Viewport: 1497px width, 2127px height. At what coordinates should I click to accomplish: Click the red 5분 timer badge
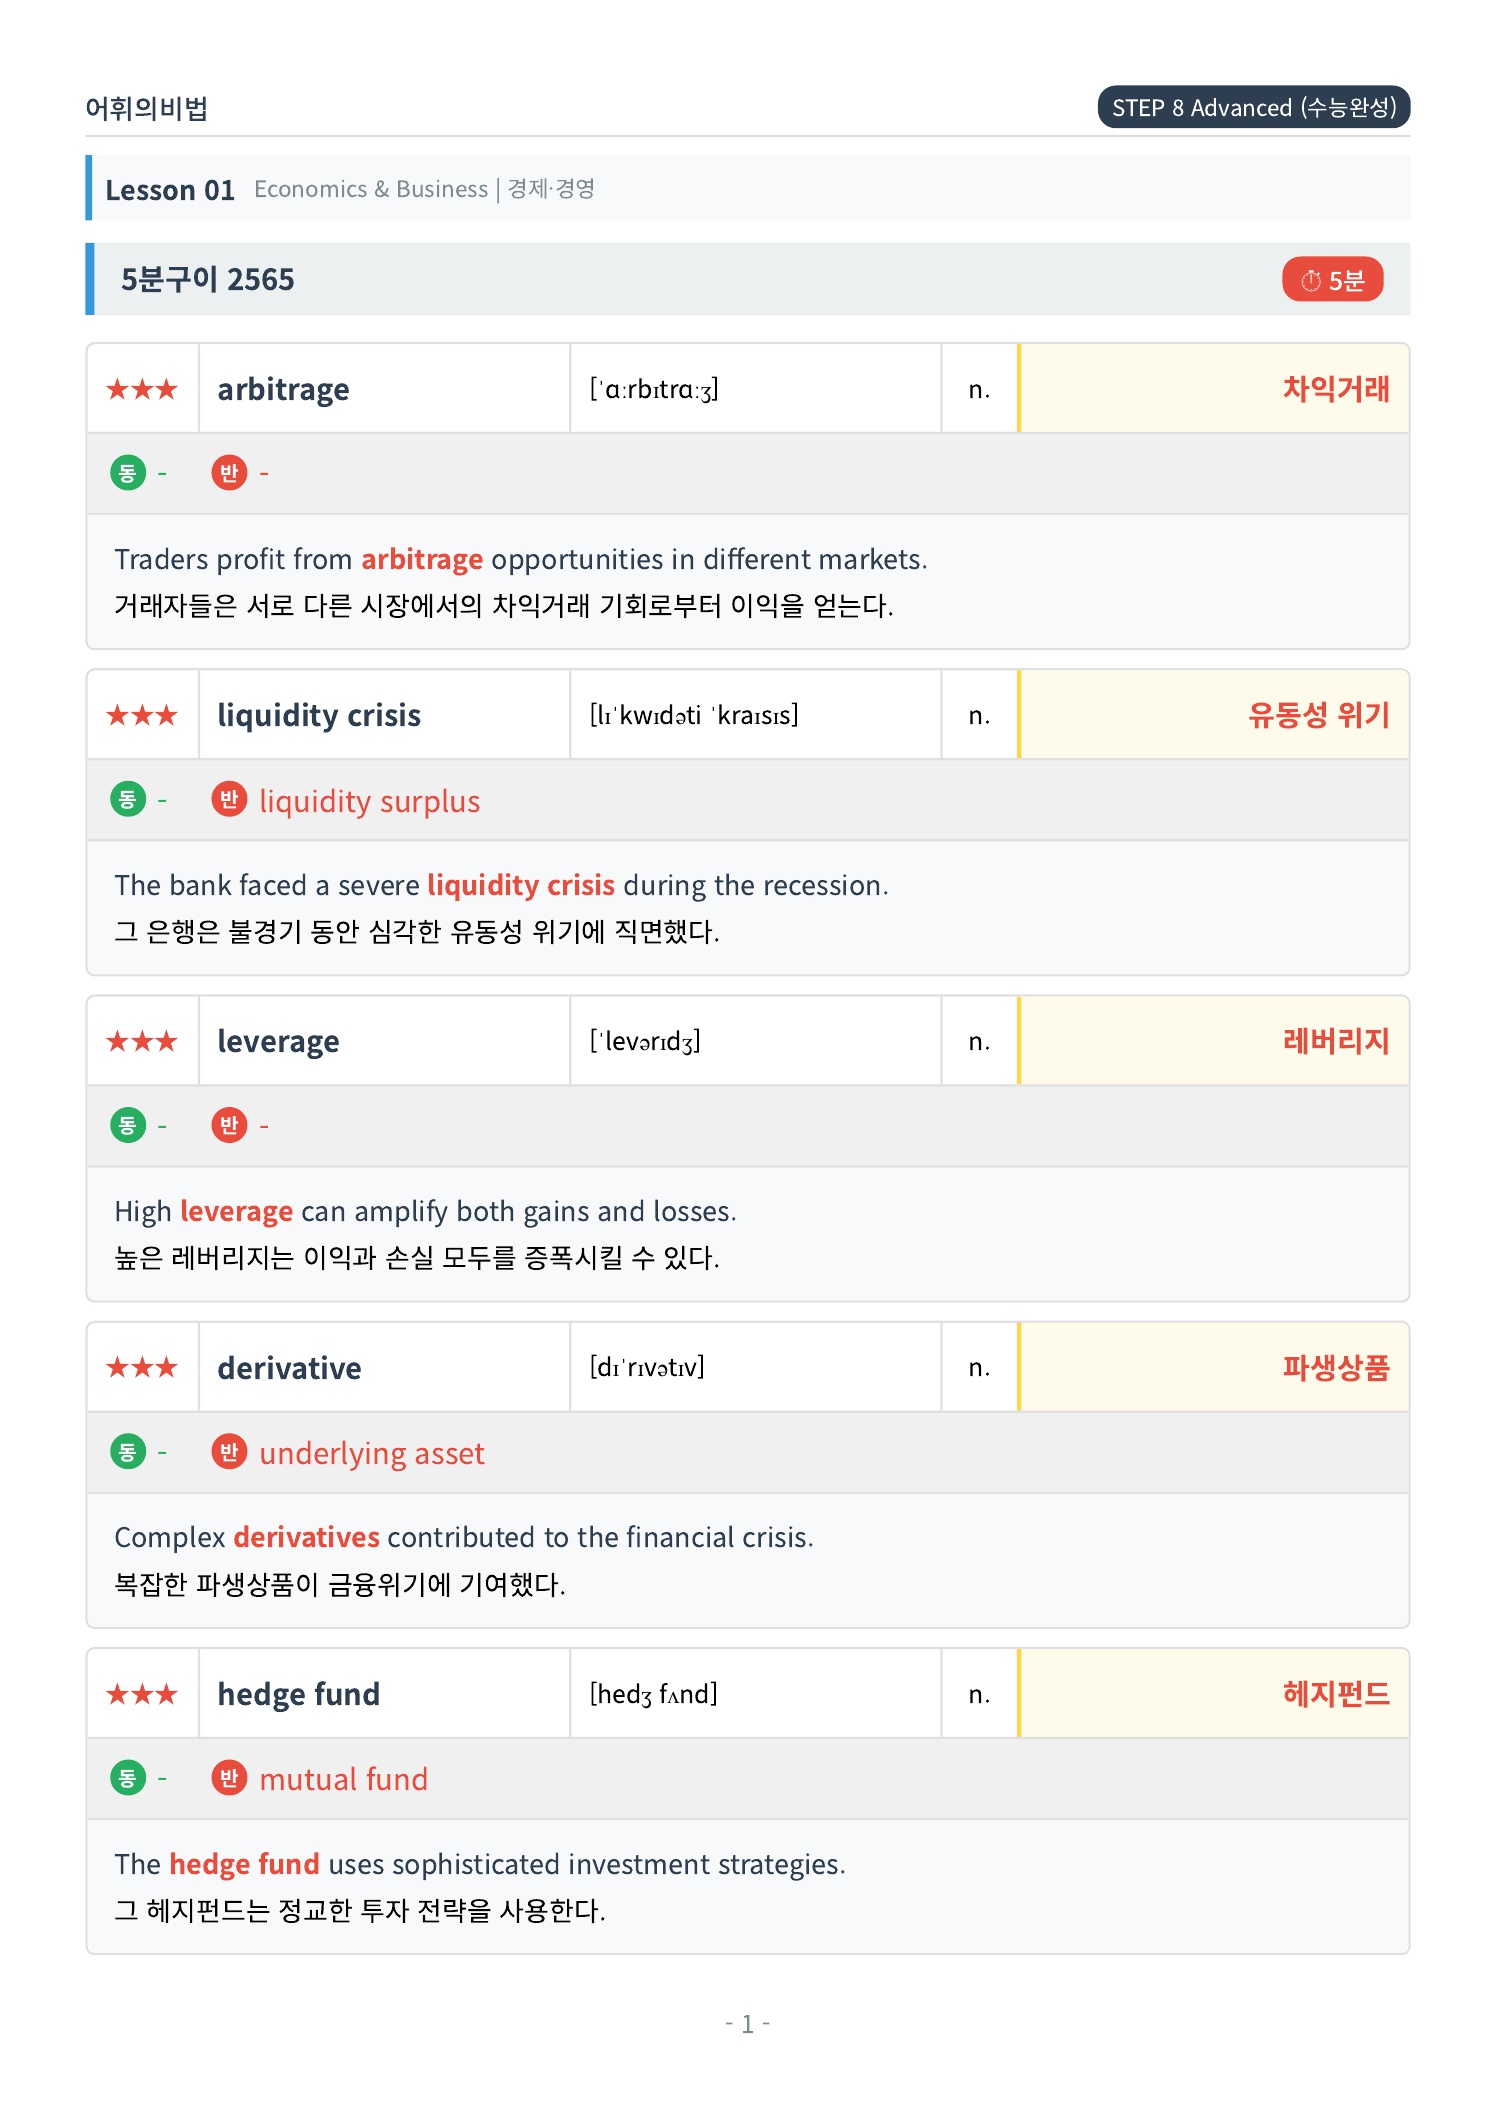pos(1332,280)
